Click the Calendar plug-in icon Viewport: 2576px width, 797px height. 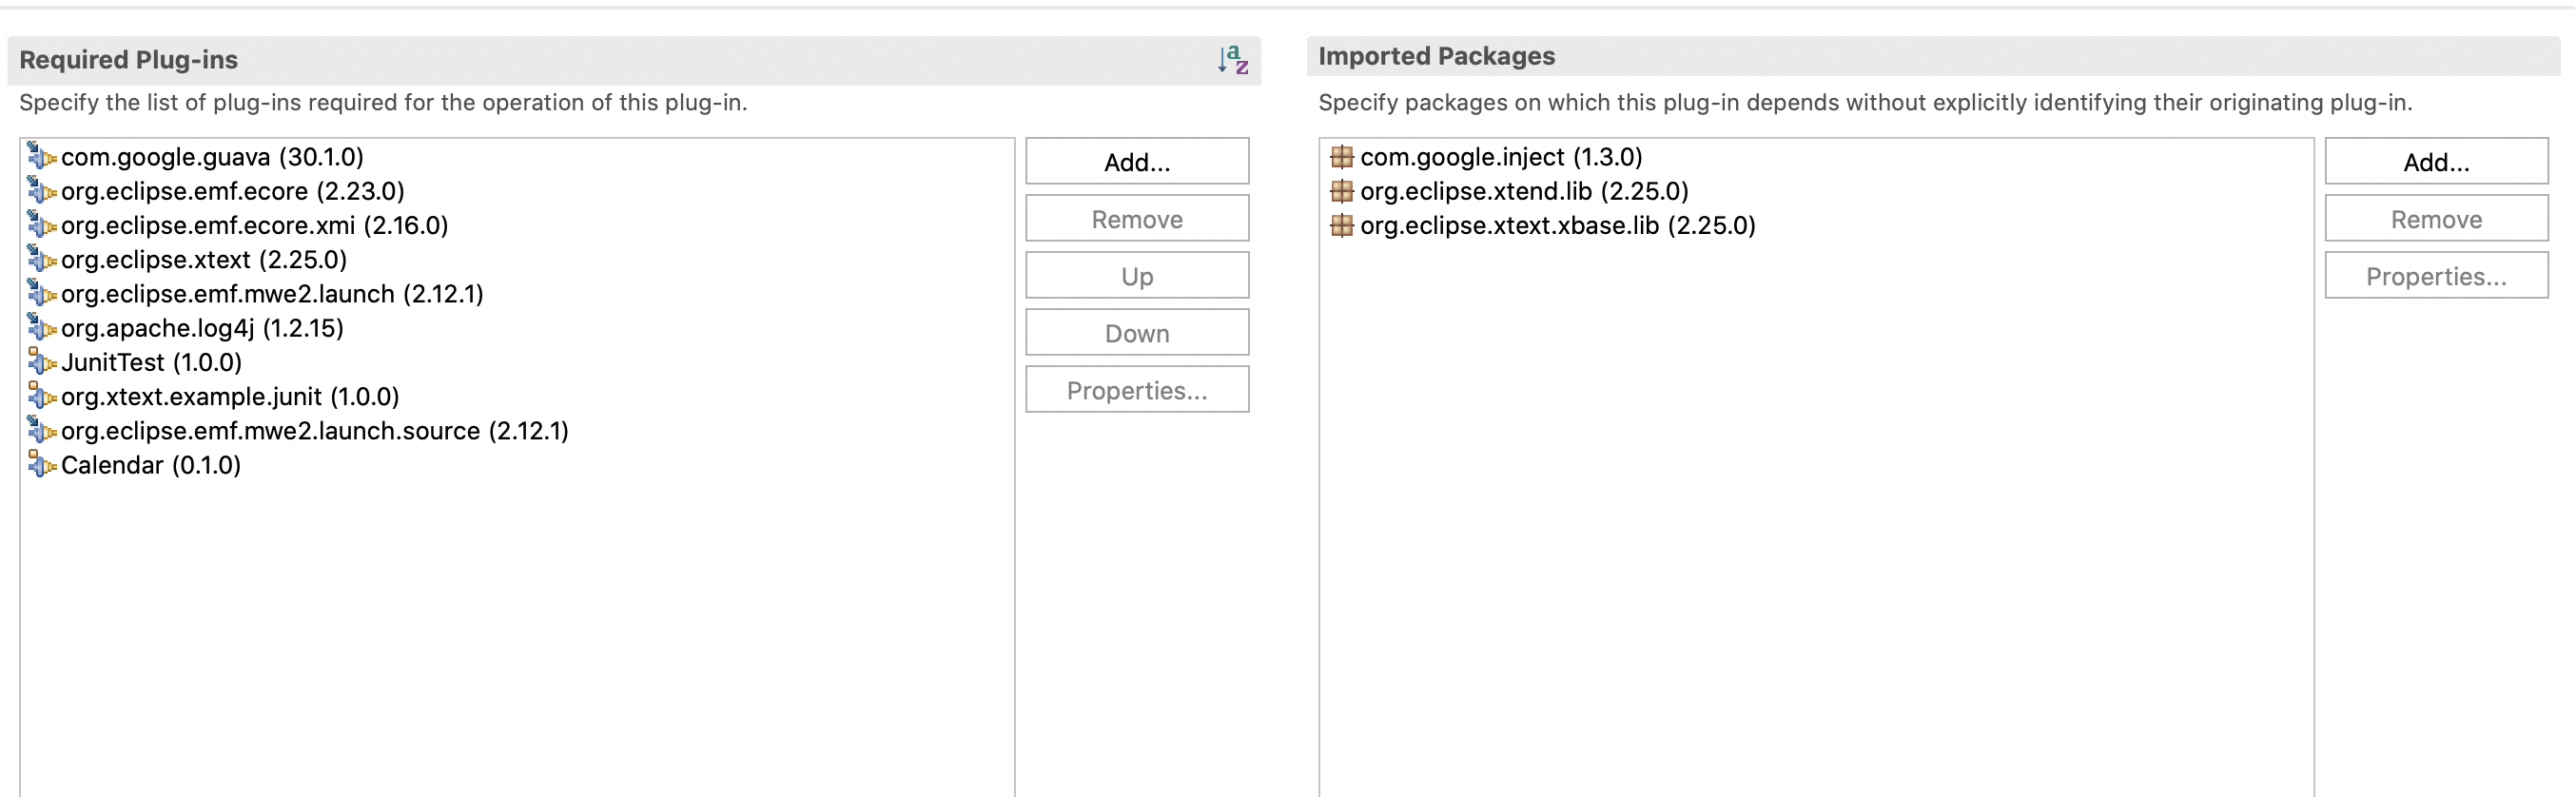coord(41,464)
